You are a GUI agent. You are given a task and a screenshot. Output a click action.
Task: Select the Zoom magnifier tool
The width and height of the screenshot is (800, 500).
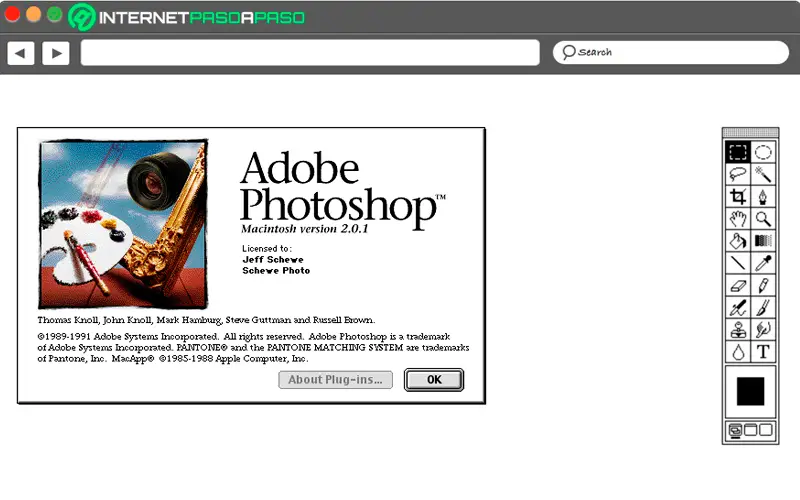763,218
